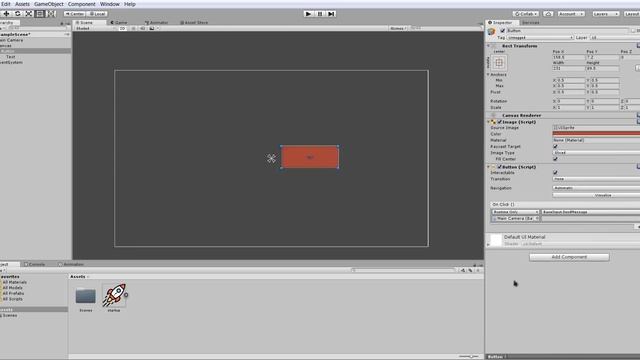Open the Shaded draw mode dropdown

point(95,29)
